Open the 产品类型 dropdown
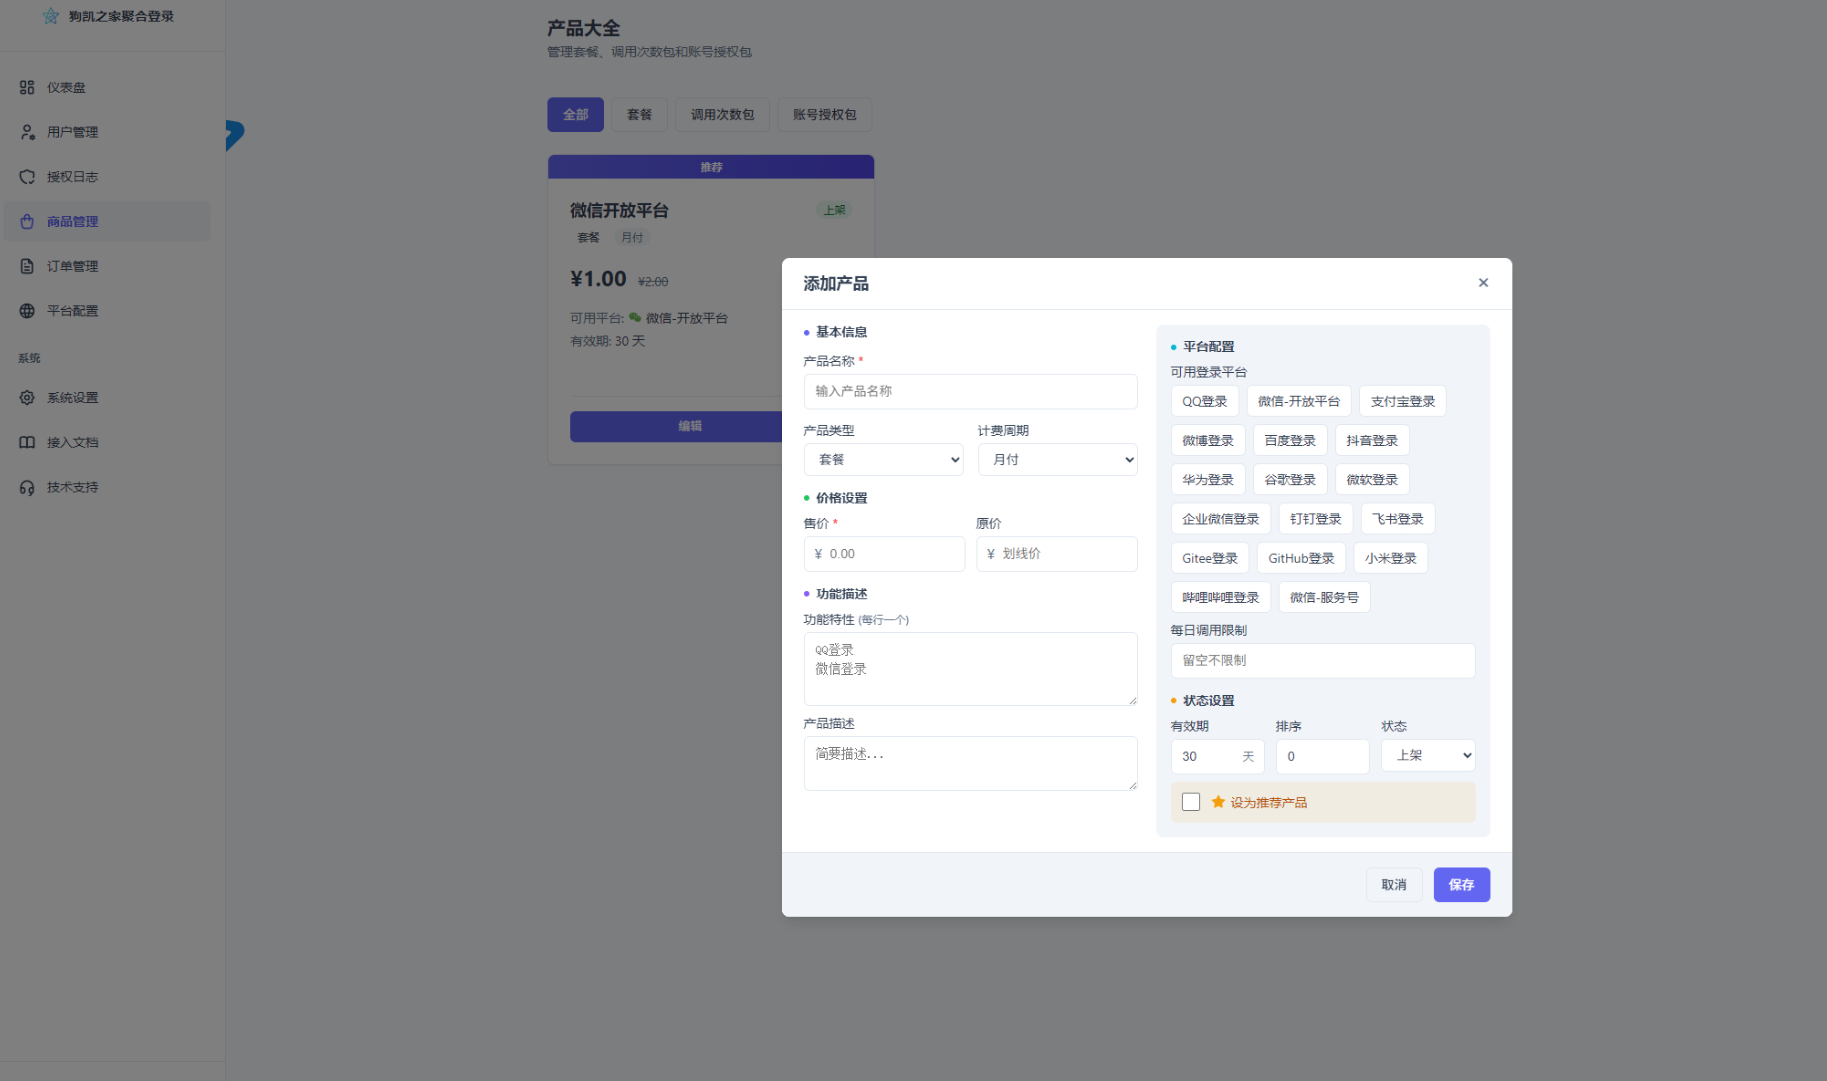 click(x=884, y=460)
